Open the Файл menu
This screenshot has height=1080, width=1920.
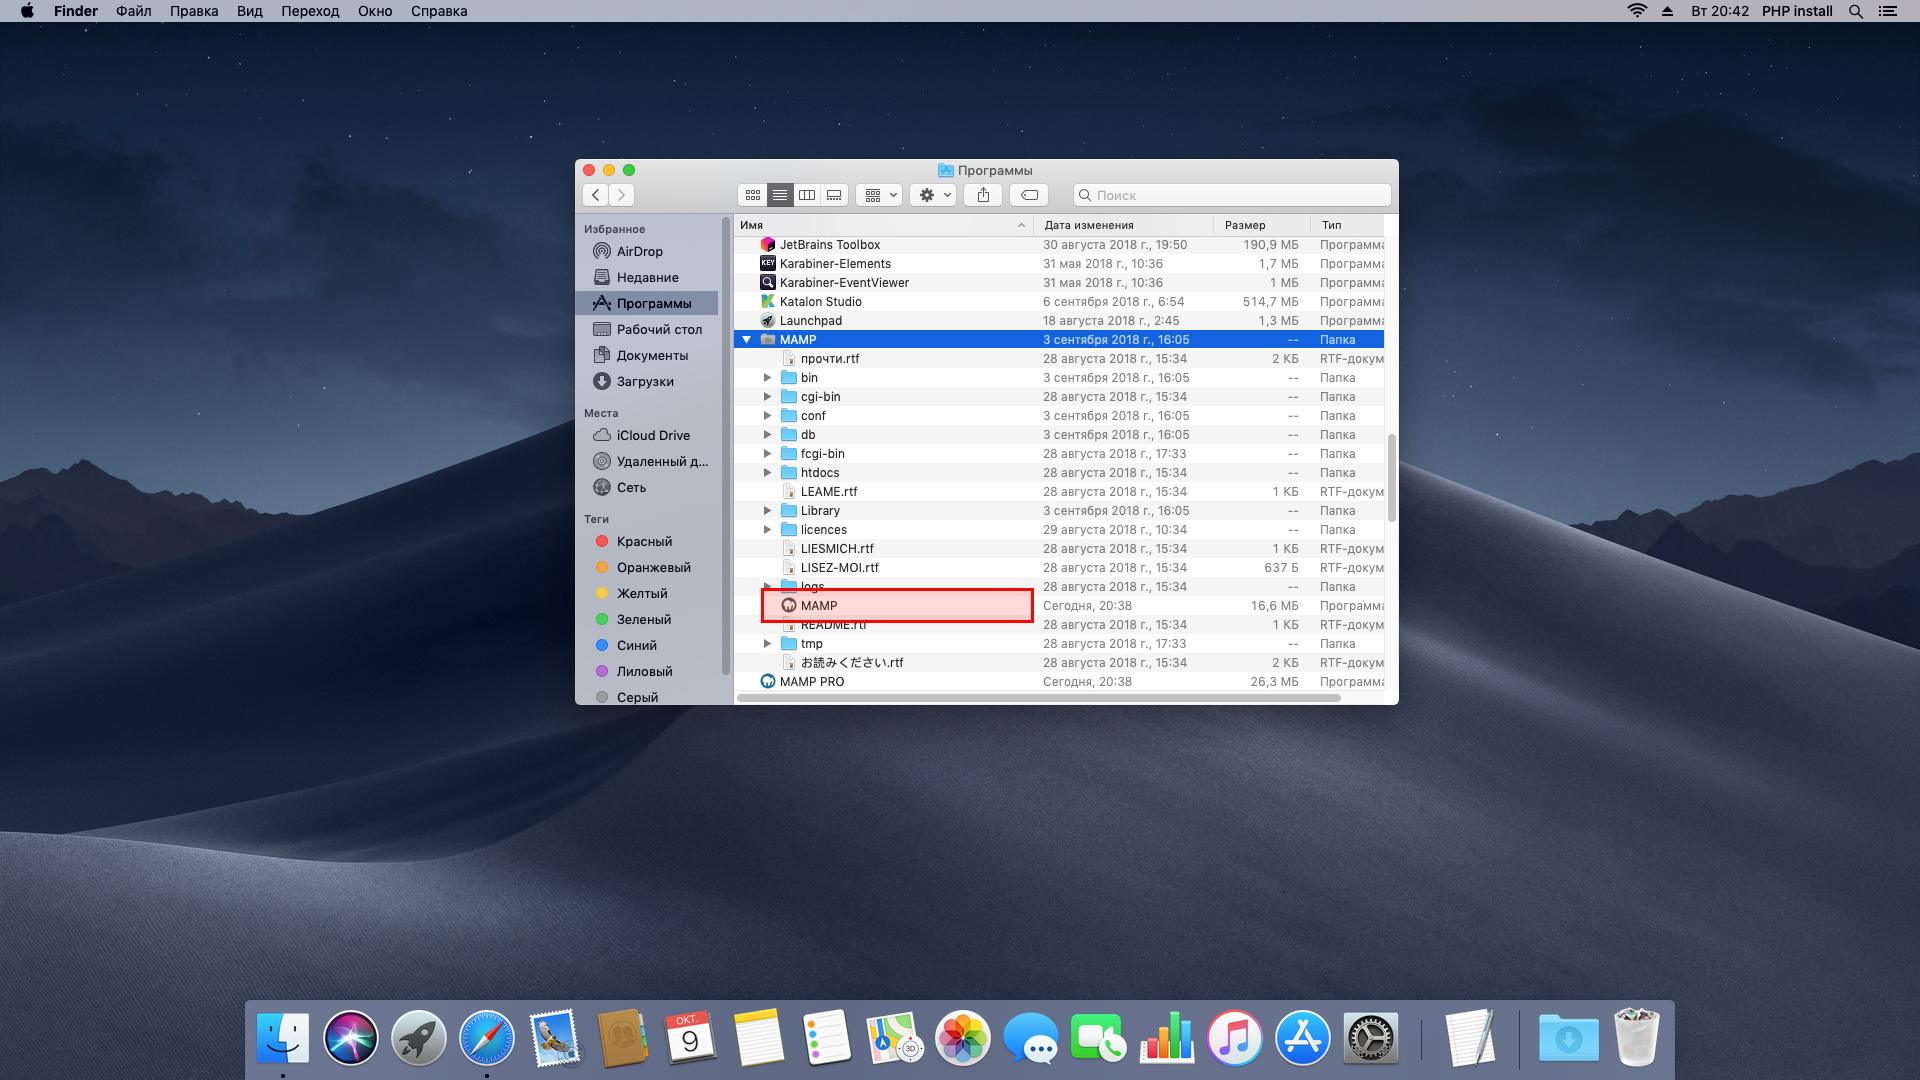134,11
